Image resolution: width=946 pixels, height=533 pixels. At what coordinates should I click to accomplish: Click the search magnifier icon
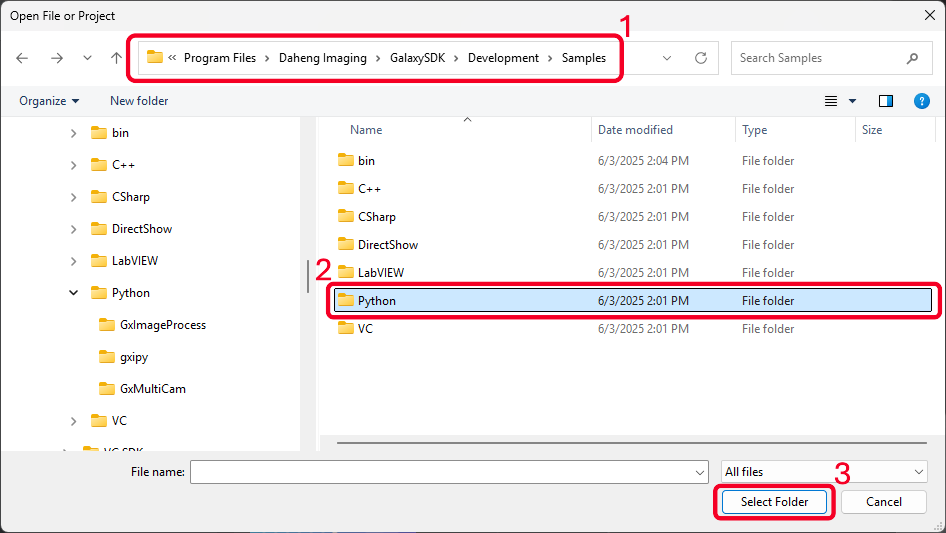point(912,58)
